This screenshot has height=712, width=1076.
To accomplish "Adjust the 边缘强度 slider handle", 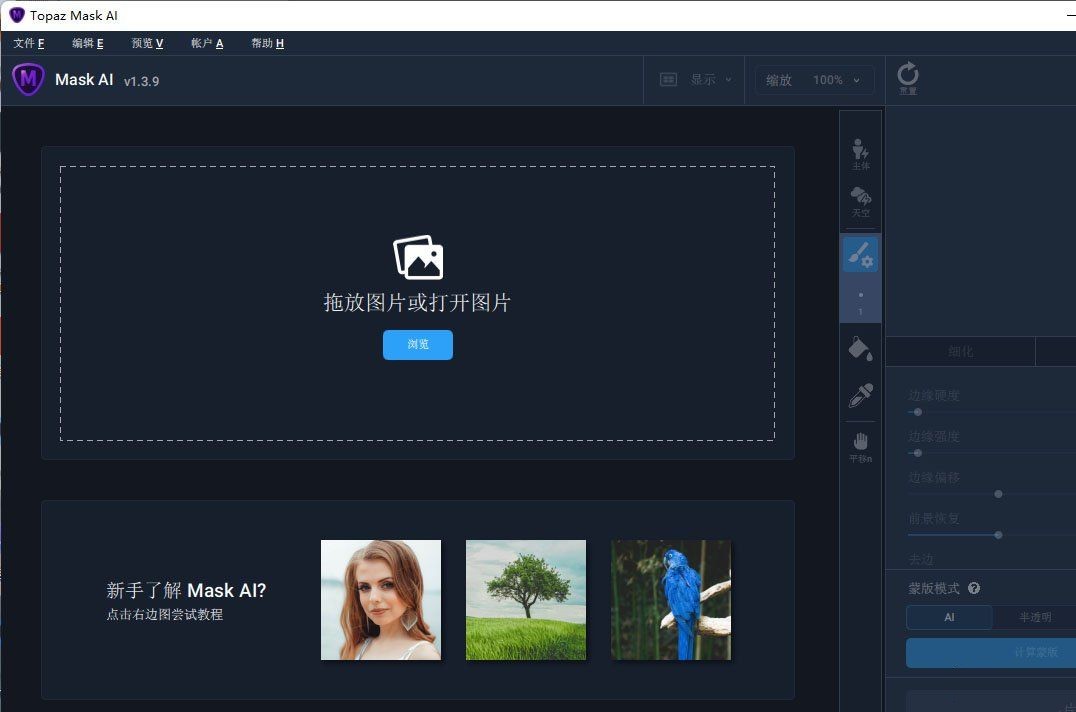I will click(917, 453).
